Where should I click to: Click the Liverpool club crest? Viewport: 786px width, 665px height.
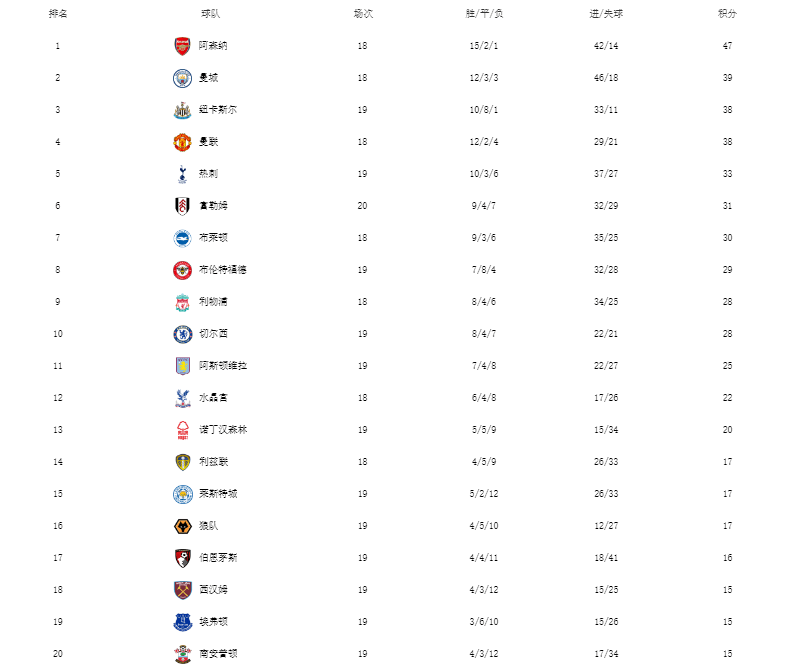(x=182, y=302)
